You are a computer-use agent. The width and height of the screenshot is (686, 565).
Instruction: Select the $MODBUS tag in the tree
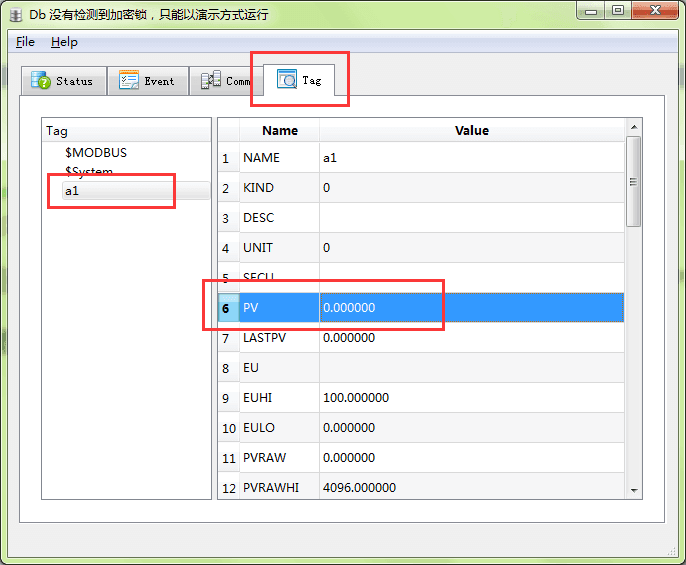tap(96, 153)
